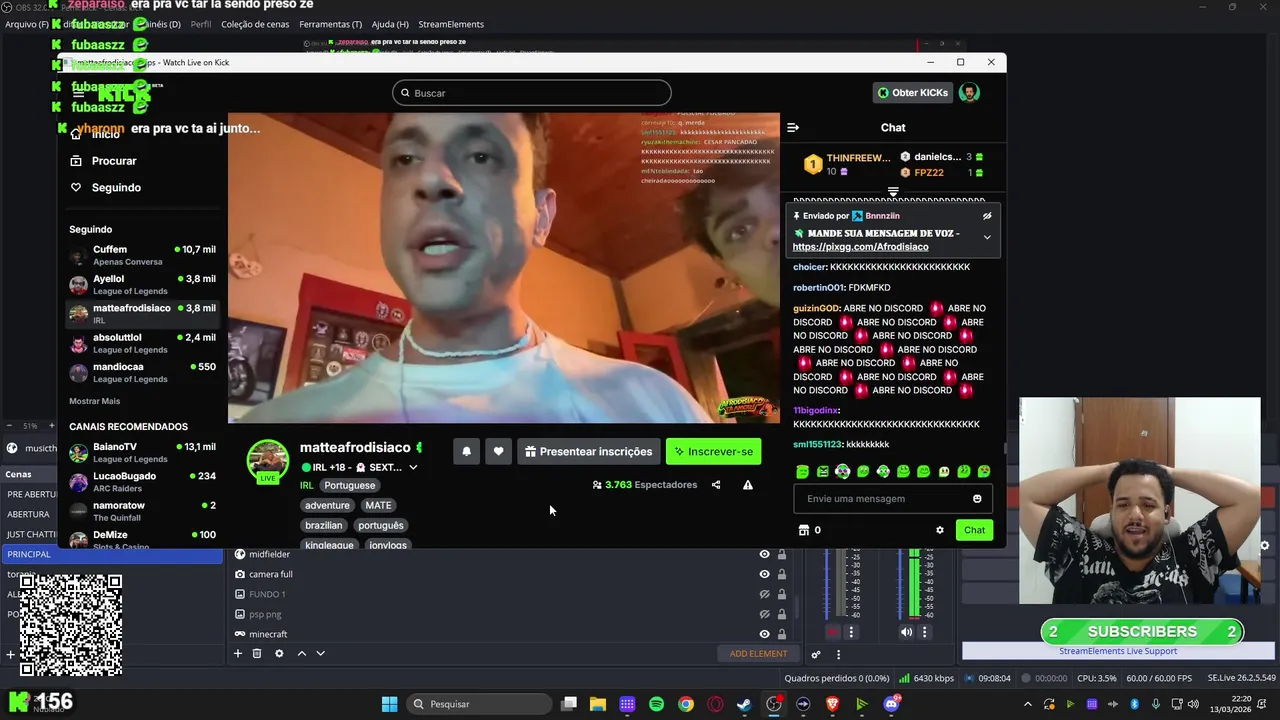Delete selected source with trash icon
The height and width of the screenshot is (720, 1280).
257,654
